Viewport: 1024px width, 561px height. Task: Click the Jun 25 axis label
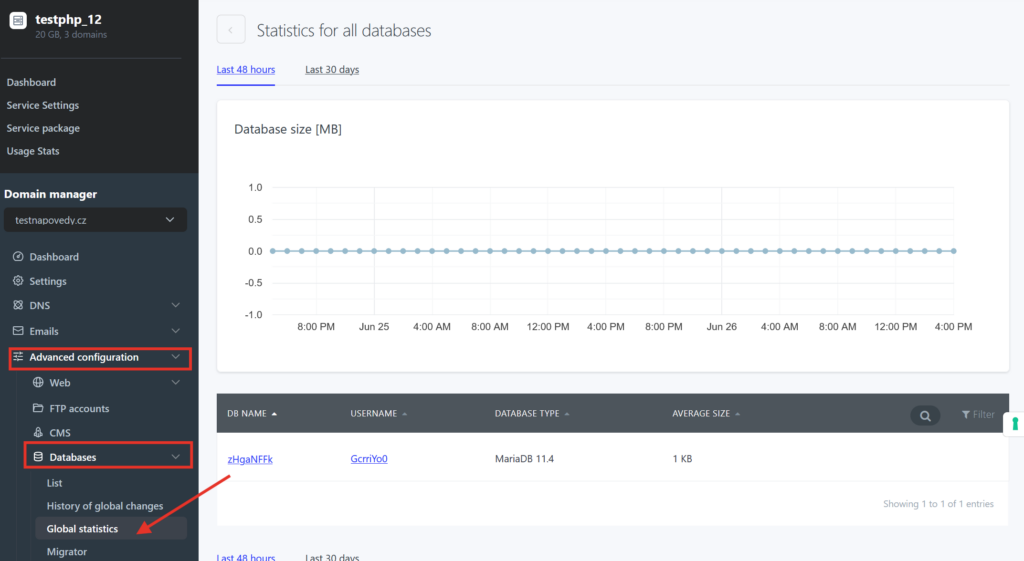click(374, 327)
